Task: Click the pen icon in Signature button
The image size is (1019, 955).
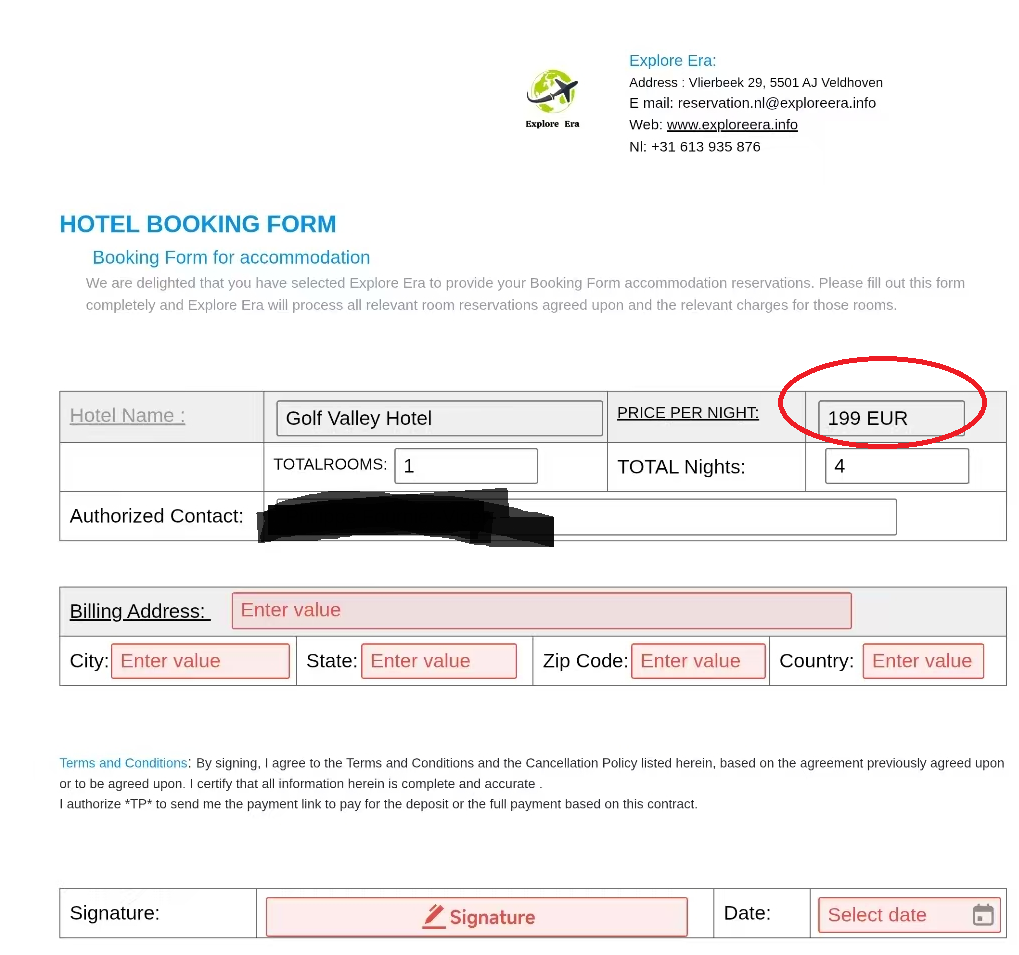Action: coord(434,917)
